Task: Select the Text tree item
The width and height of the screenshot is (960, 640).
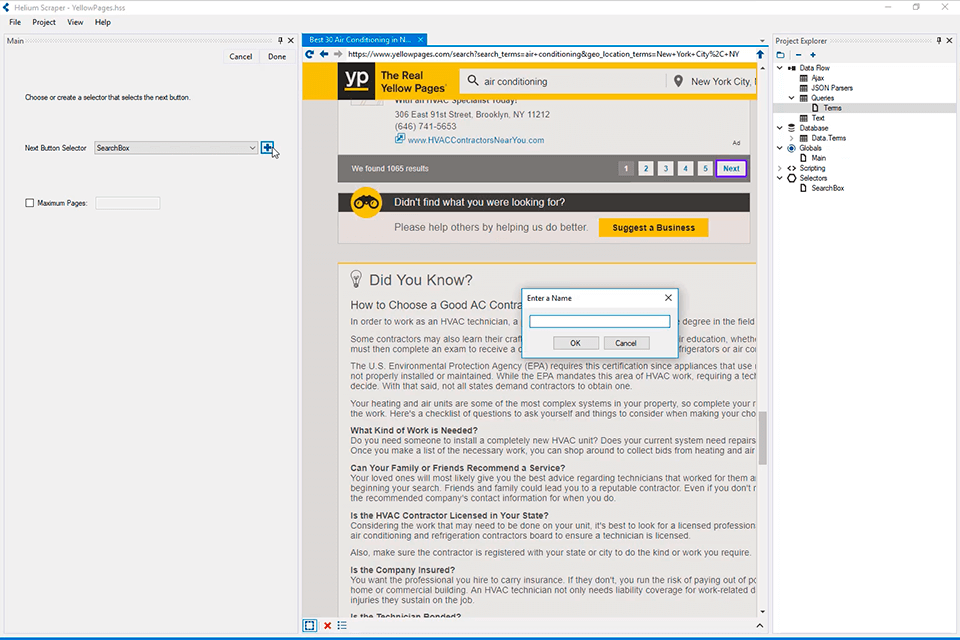Action: point(818,118)
